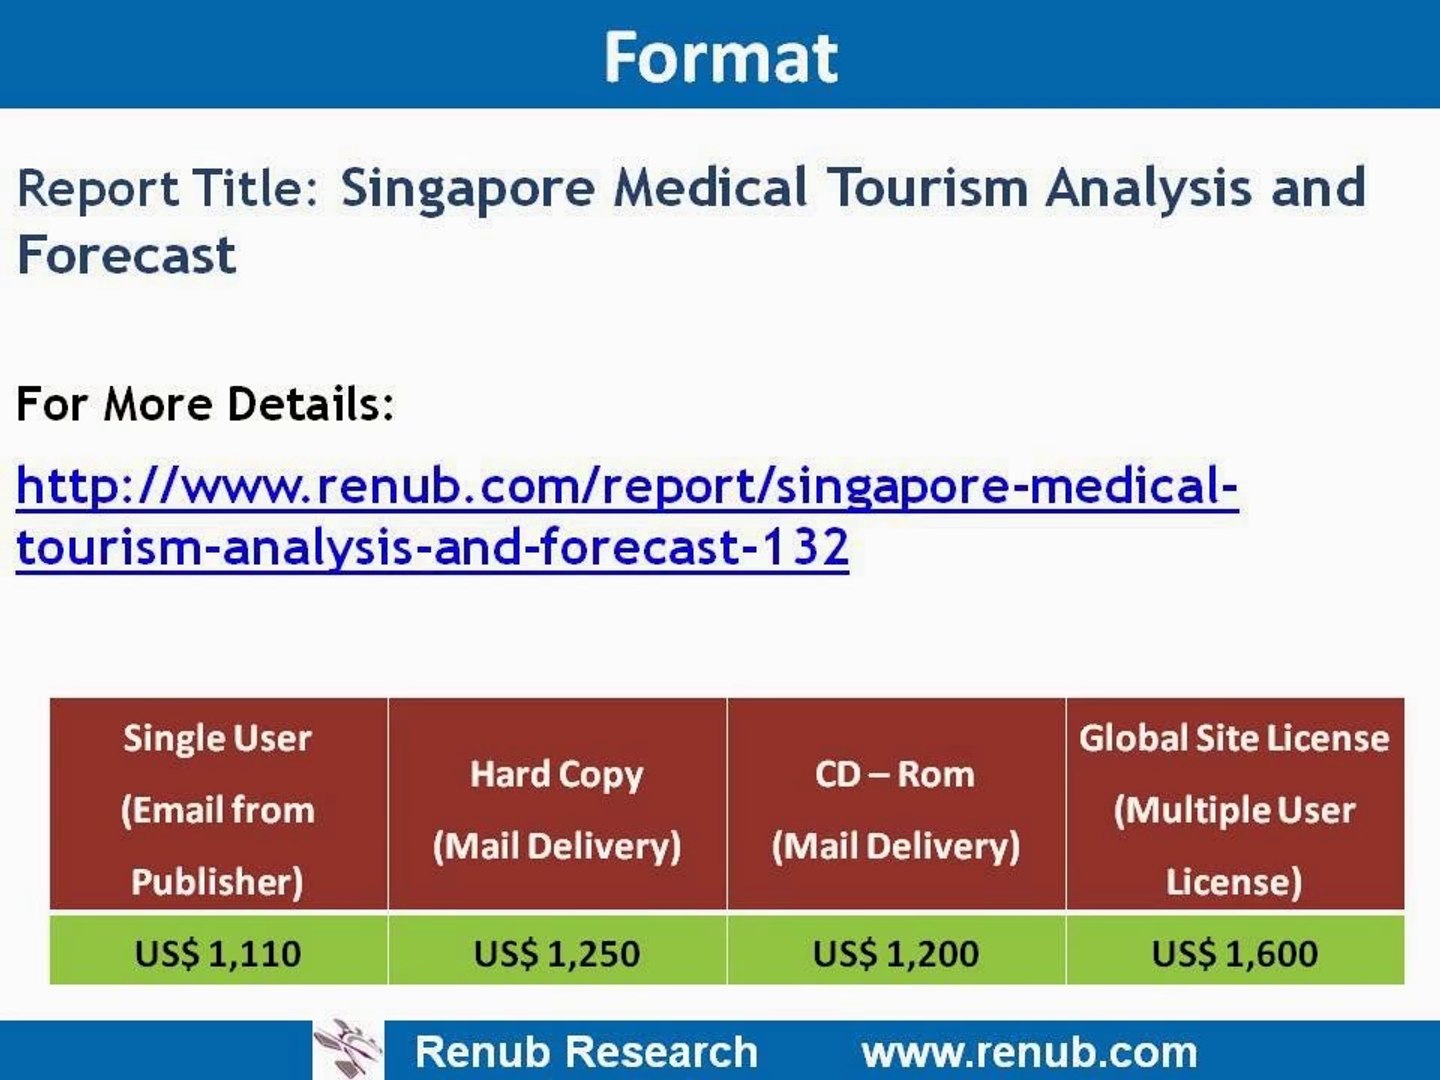Click the Renub Research logo icon
Screen dimensions: 1440x1080
click(348, 1049)
